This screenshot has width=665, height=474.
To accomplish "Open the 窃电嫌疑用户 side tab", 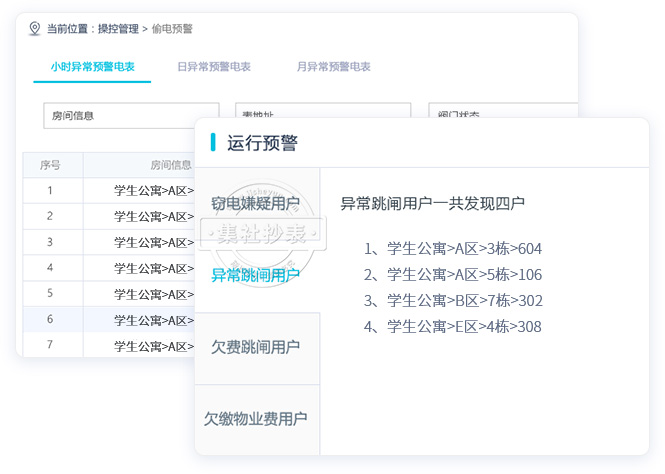I will point(256,204).
